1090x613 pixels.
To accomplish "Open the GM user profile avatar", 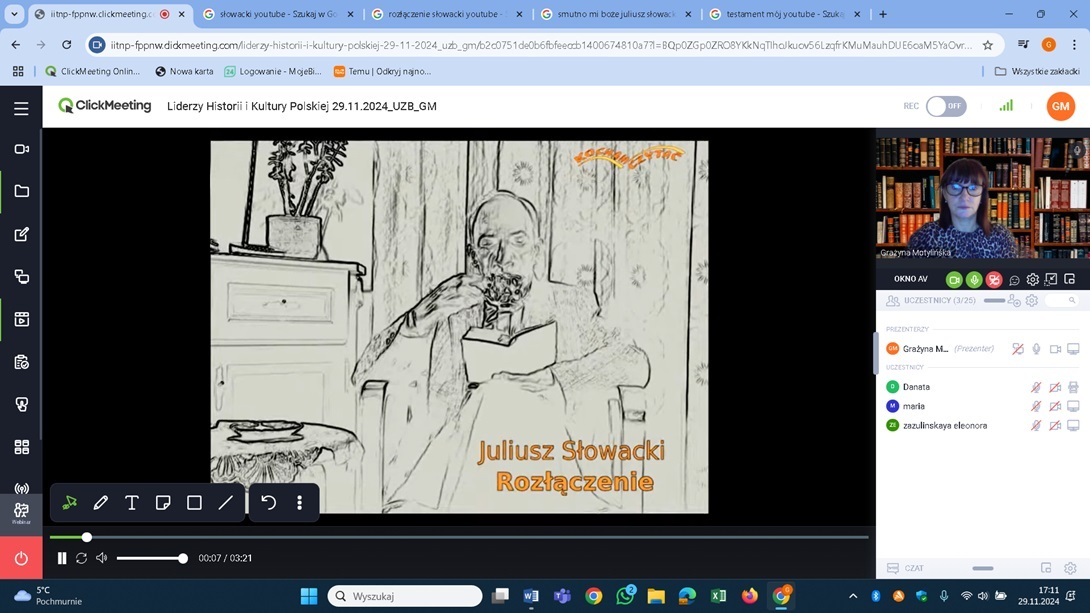I will pos(1060,106).
